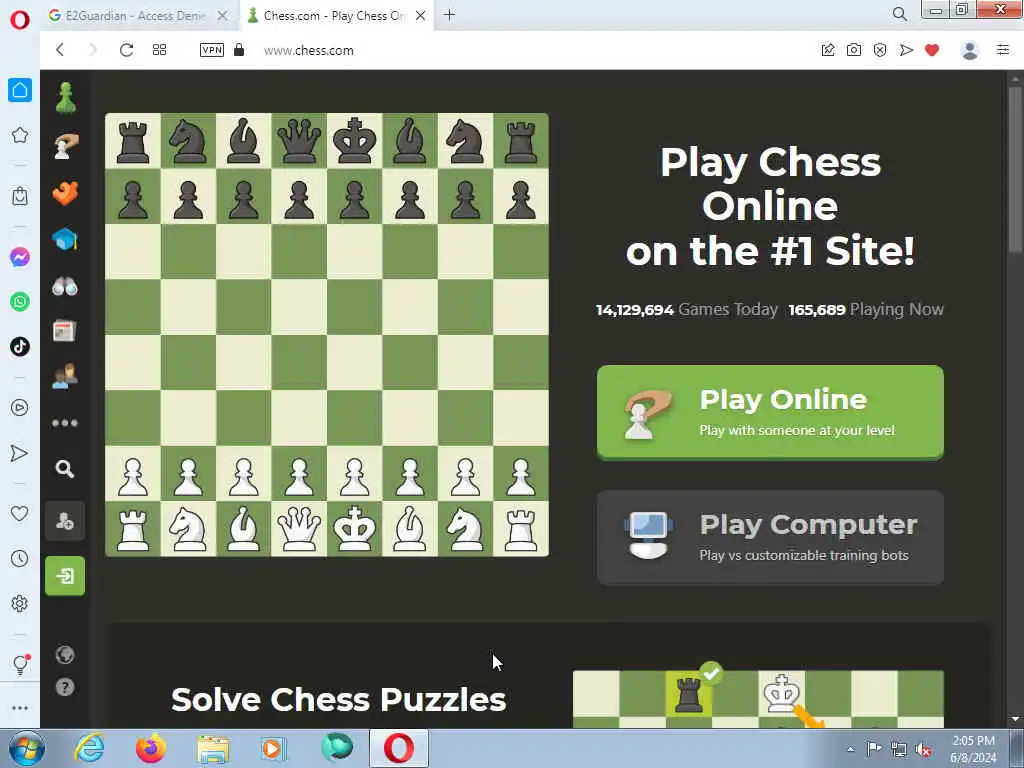The image size is (1024, 768).
Task: Open the profile avatar in toolbar
Action: [970, 50]
